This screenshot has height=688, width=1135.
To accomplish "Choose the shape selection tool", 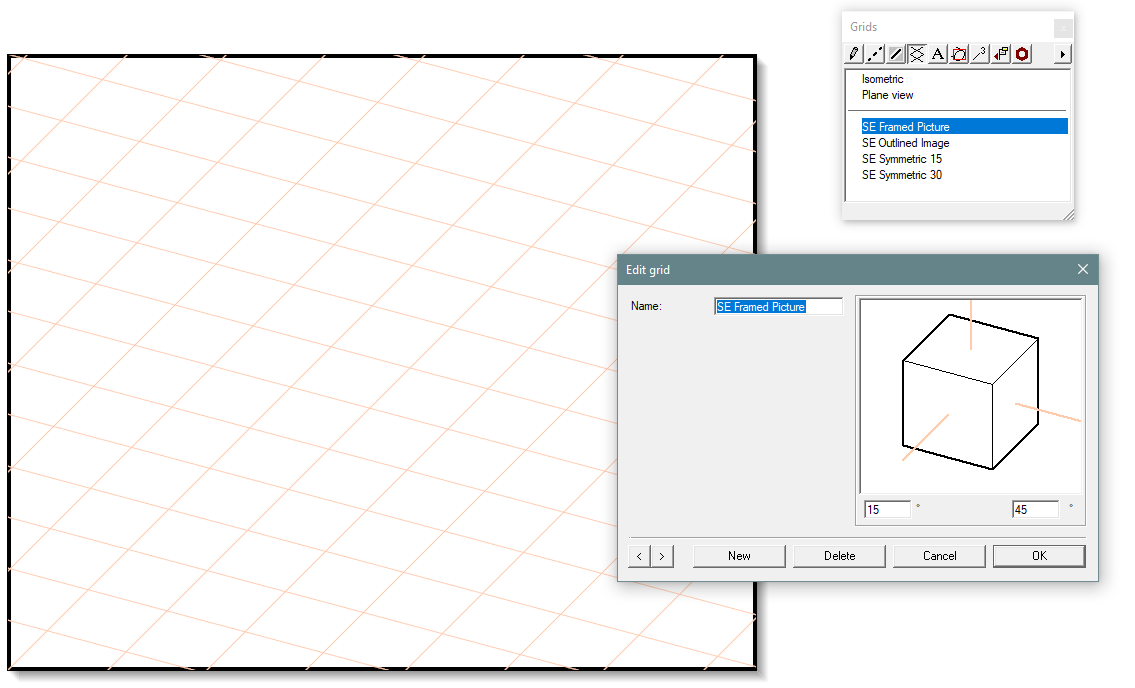I will [958, 53].
